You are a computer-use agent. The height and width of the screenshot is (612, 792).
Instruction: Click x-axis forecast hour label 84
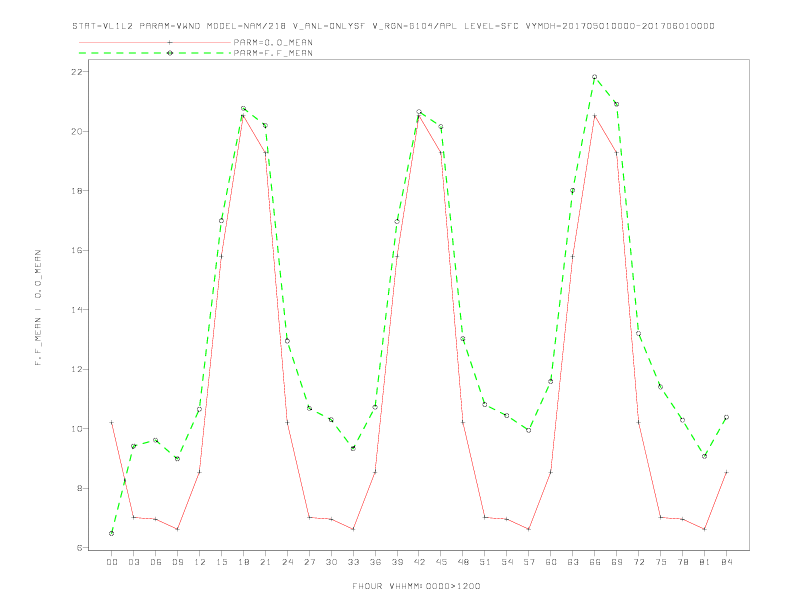click(727, 562)
